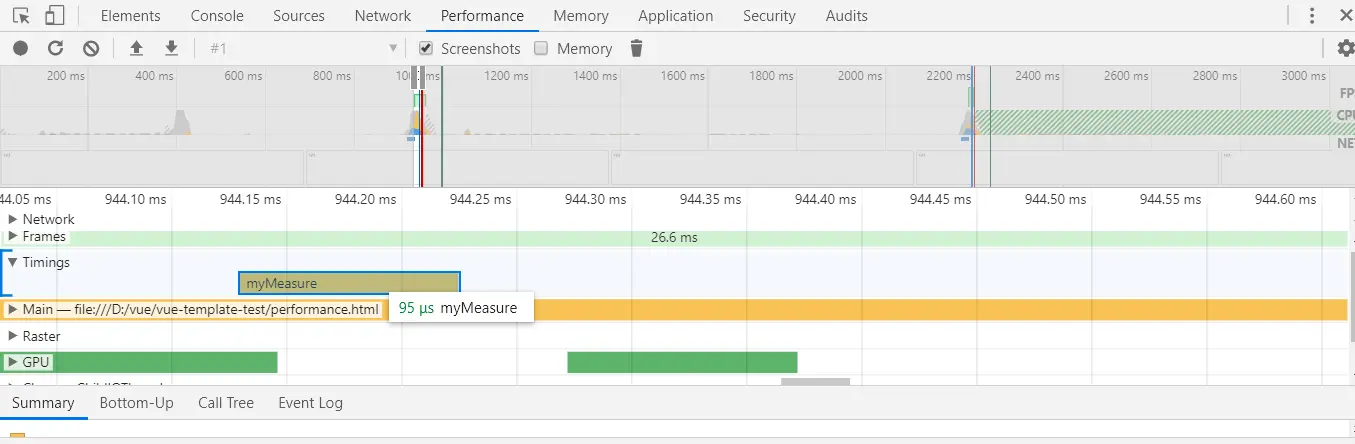Start recording a performance profile
This screenshot has width=1355, height=444.
(x=21, y=48)
